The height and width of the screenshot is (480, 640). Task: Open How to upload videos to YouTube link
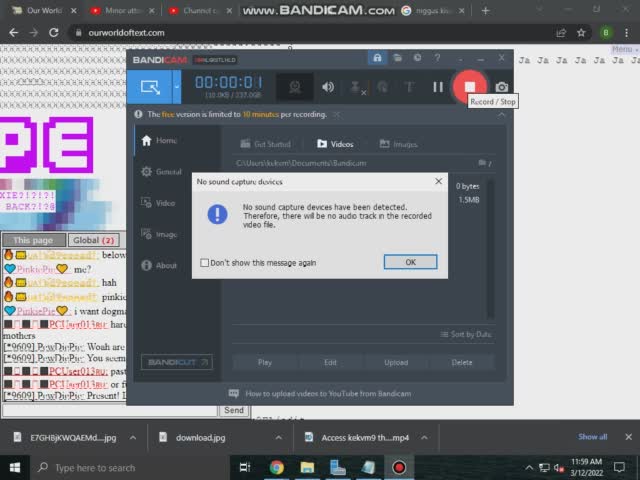(x=320, y=393)
